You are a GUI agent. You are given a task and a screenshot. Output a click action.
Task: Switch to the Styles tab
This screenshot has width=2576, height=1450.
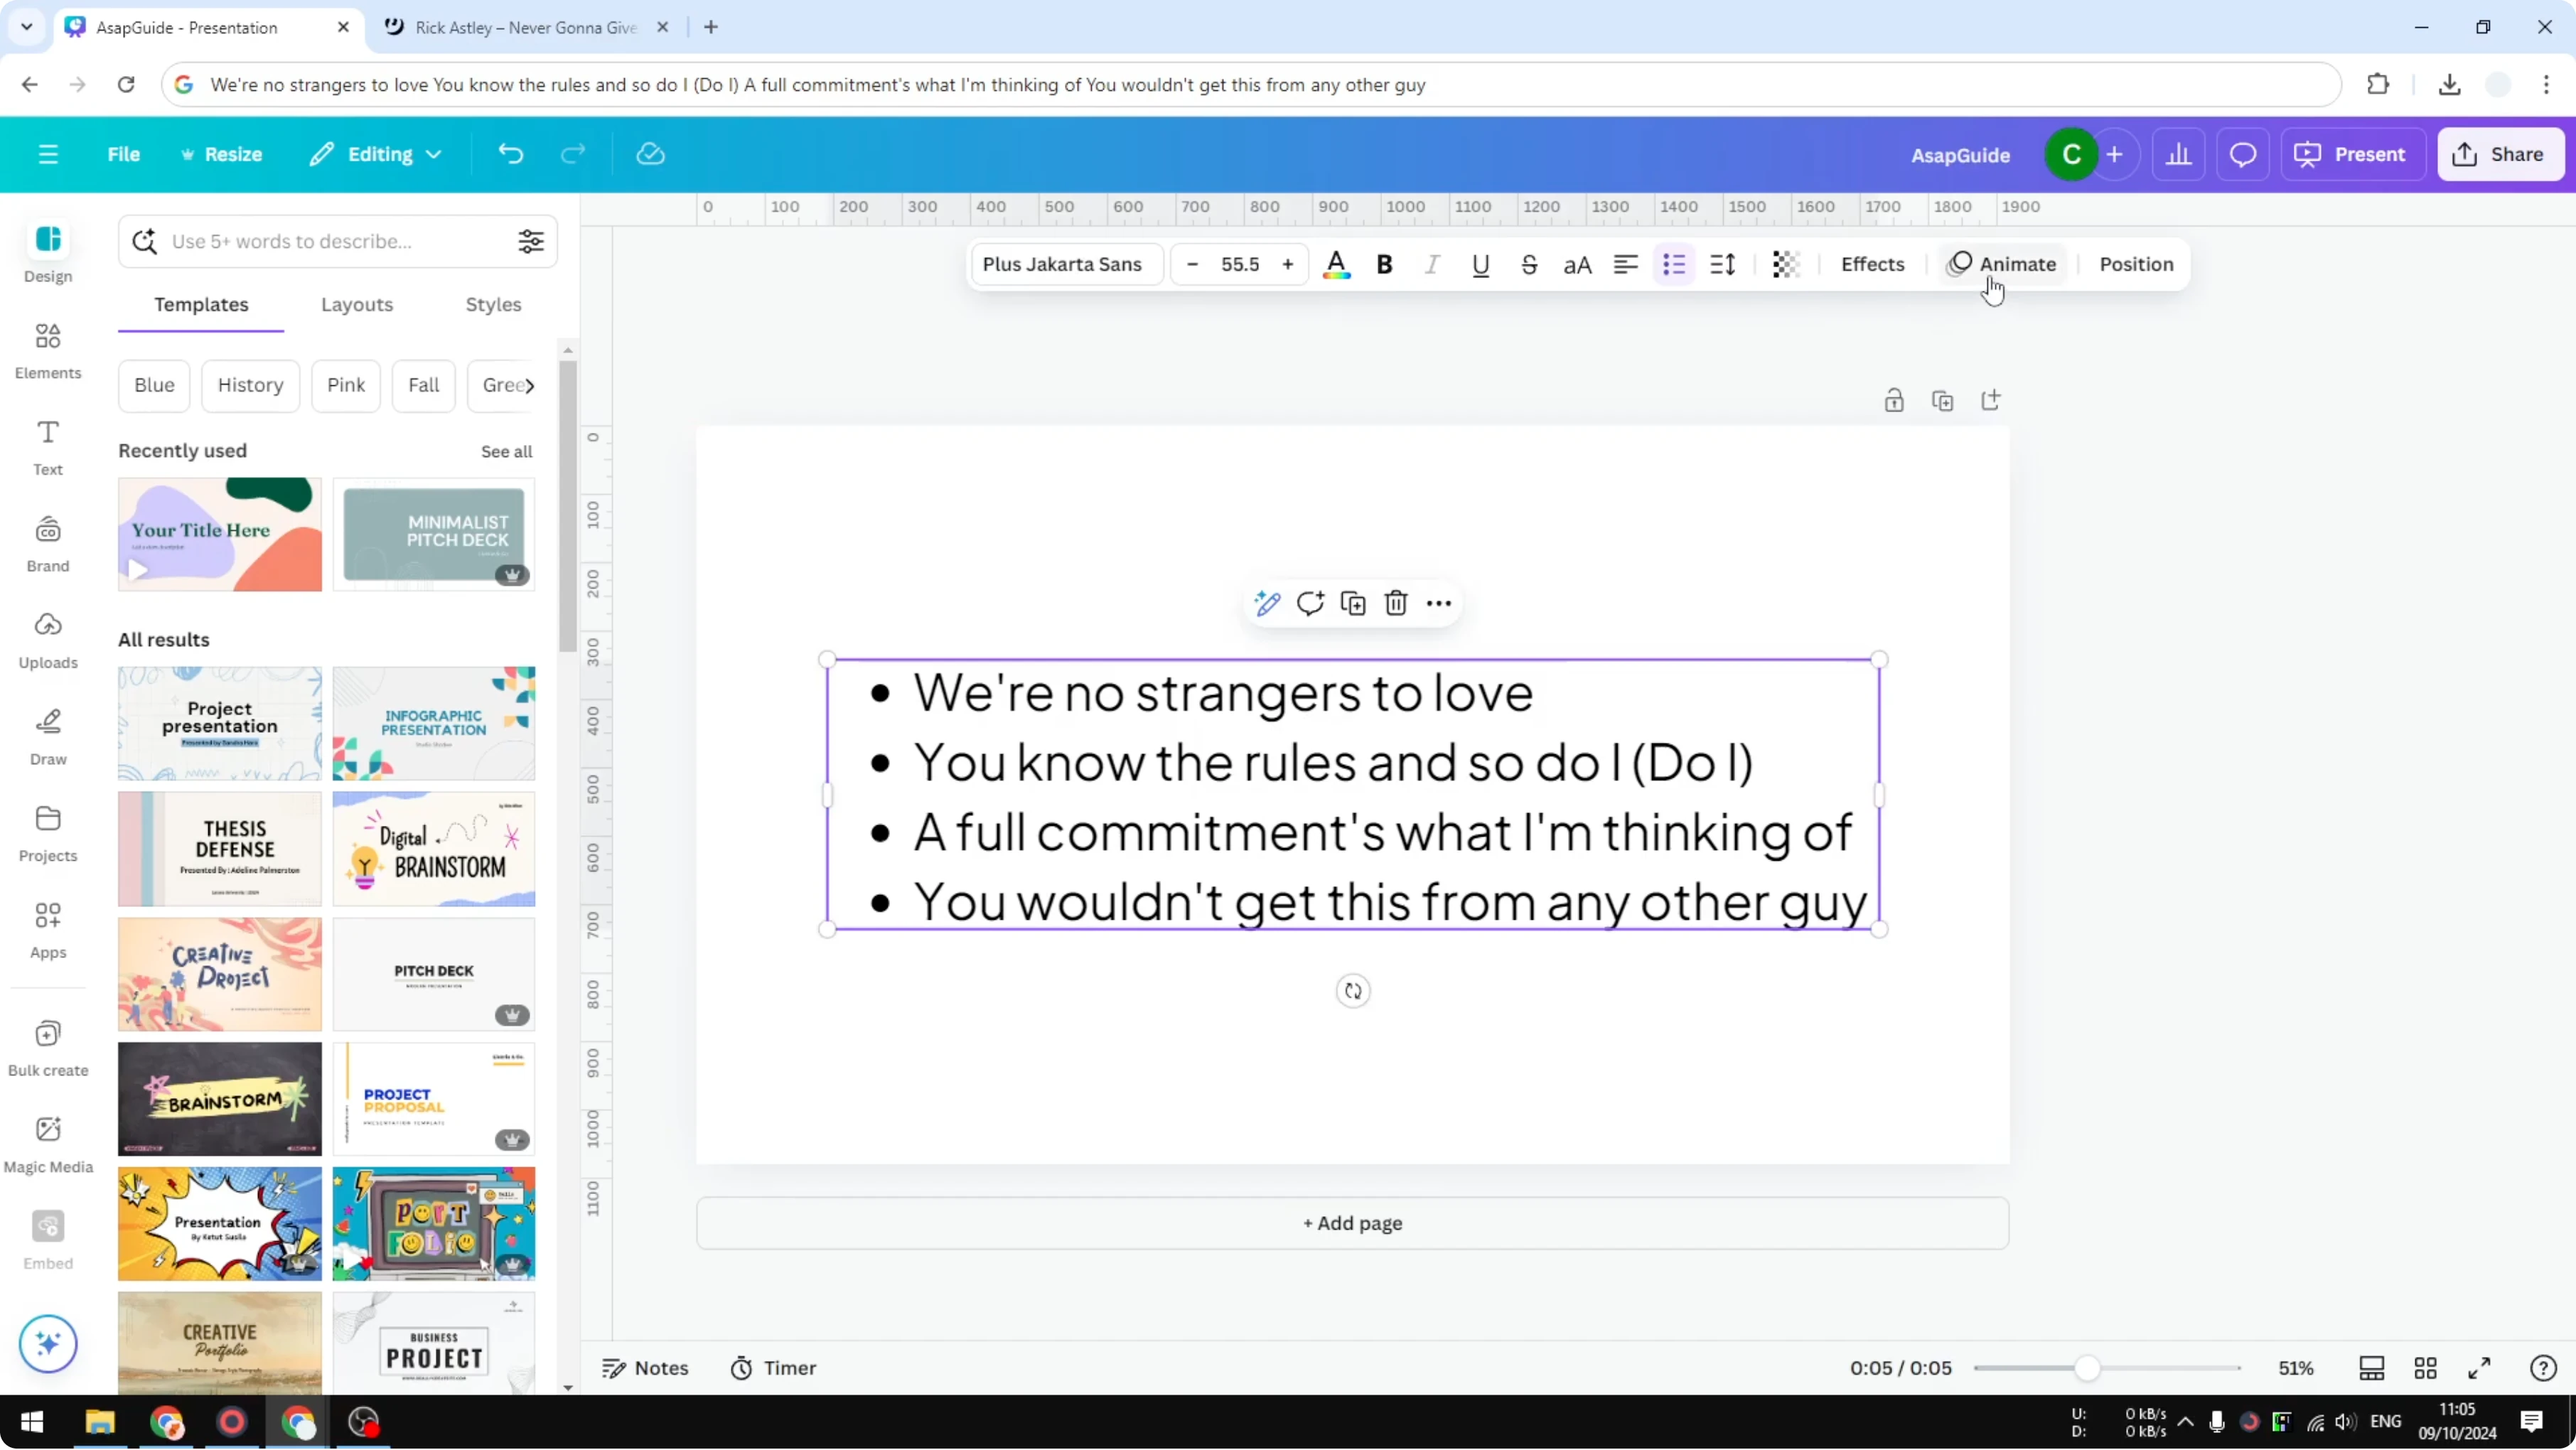(493, 304)
